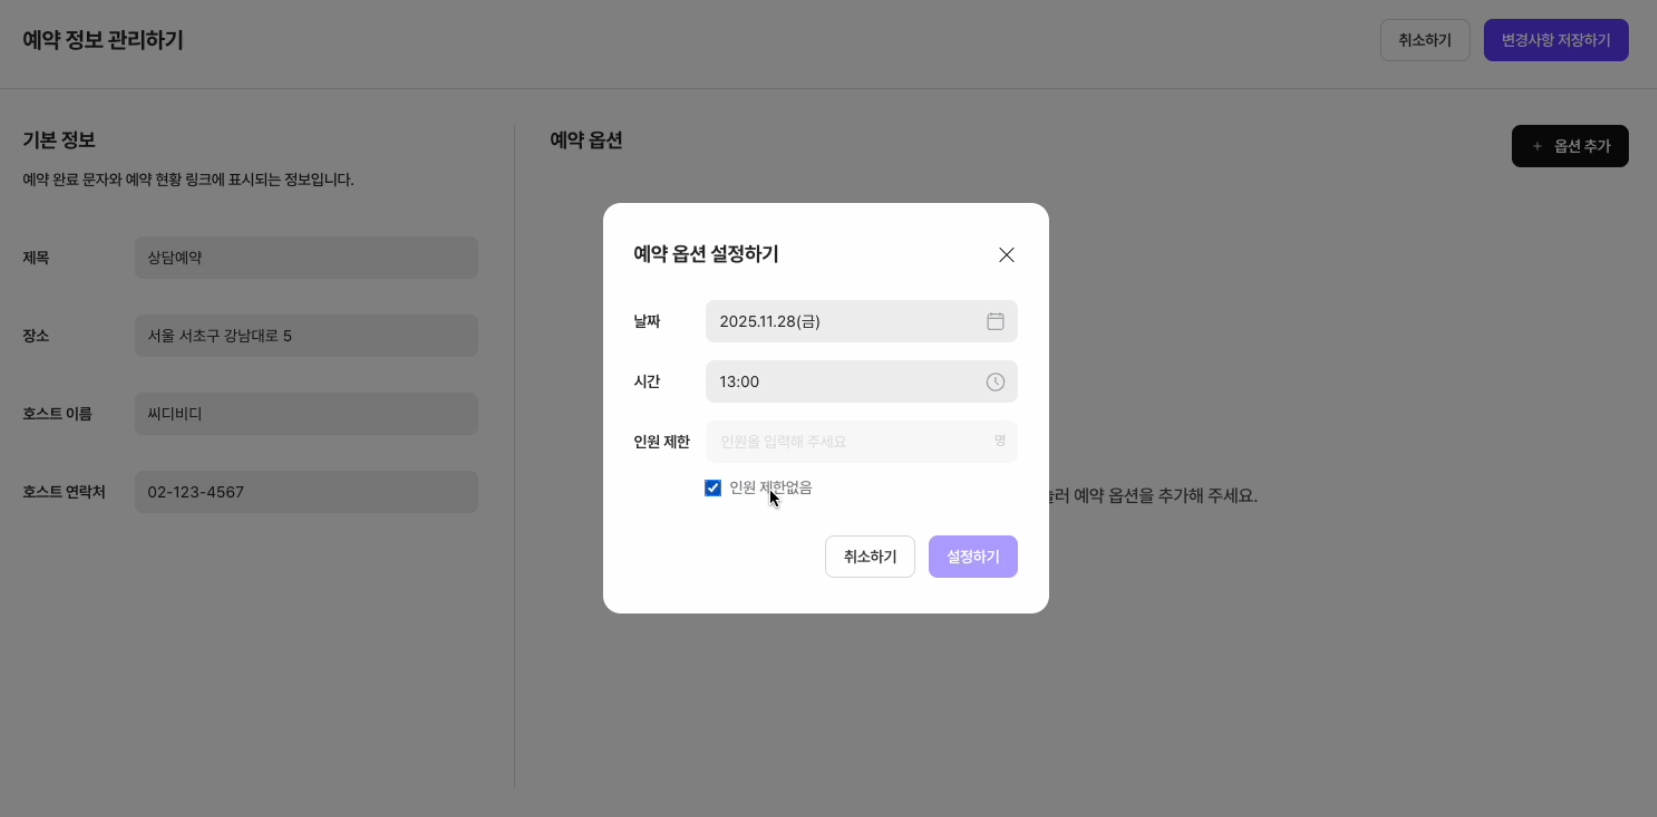The width and height of the screenshot is (1657, 817).
Task: Open the calendar icon in 날짜 field
Action: tap(995, 321)
